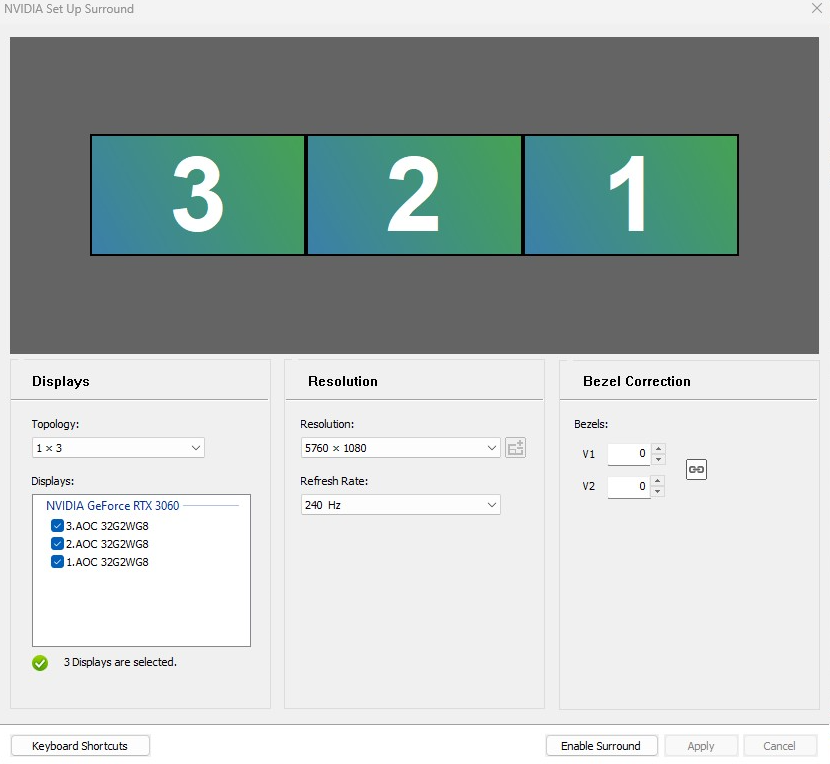Screen dimensions: 830x764
Task: Click the '3 Displays are selected.' status text
Action: (120, 662)
